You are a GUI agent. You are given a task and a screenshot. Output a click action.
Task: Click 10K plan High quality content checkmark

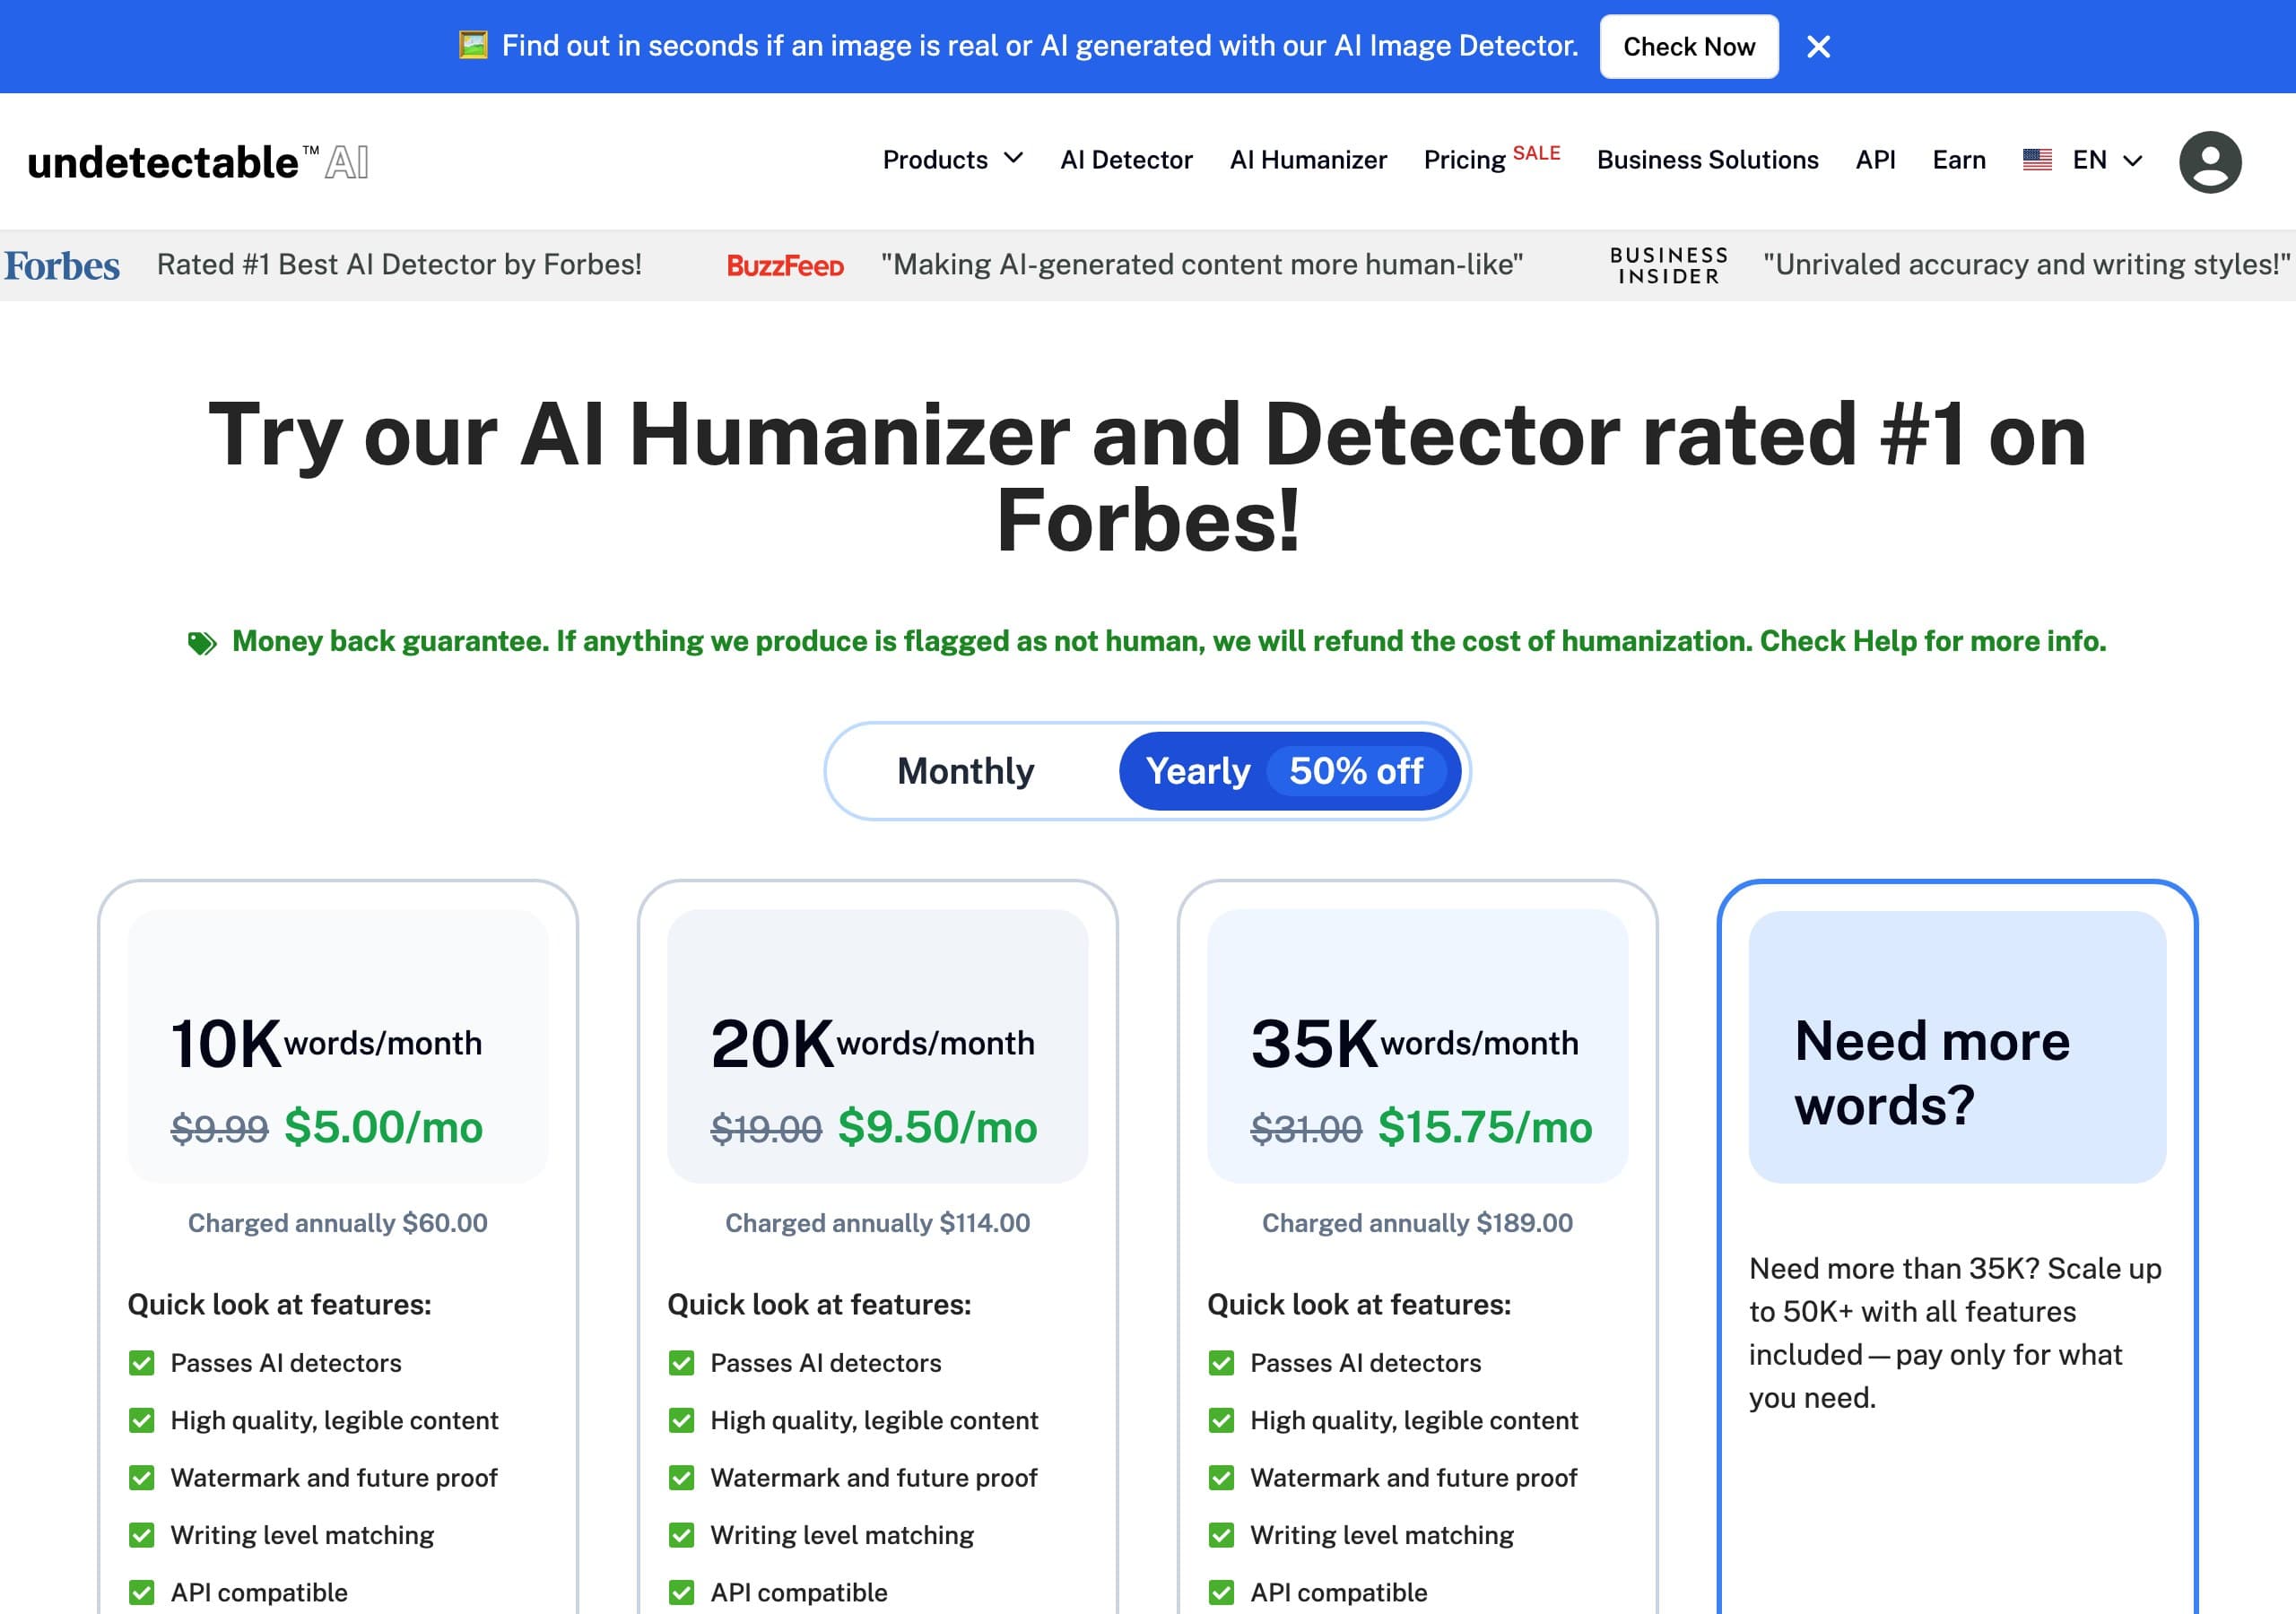pyautogui.click(x=142, y=1420)
